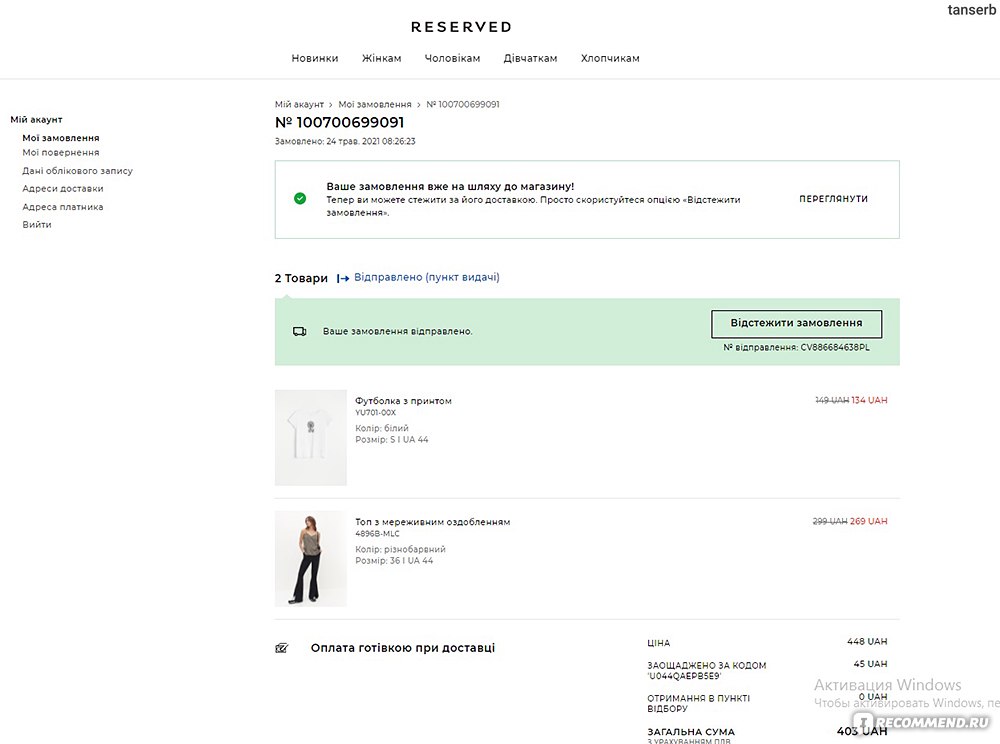Click Оплата готівкою при доставці text
The height and width of the screenshot is (744, 1000).
402,648
